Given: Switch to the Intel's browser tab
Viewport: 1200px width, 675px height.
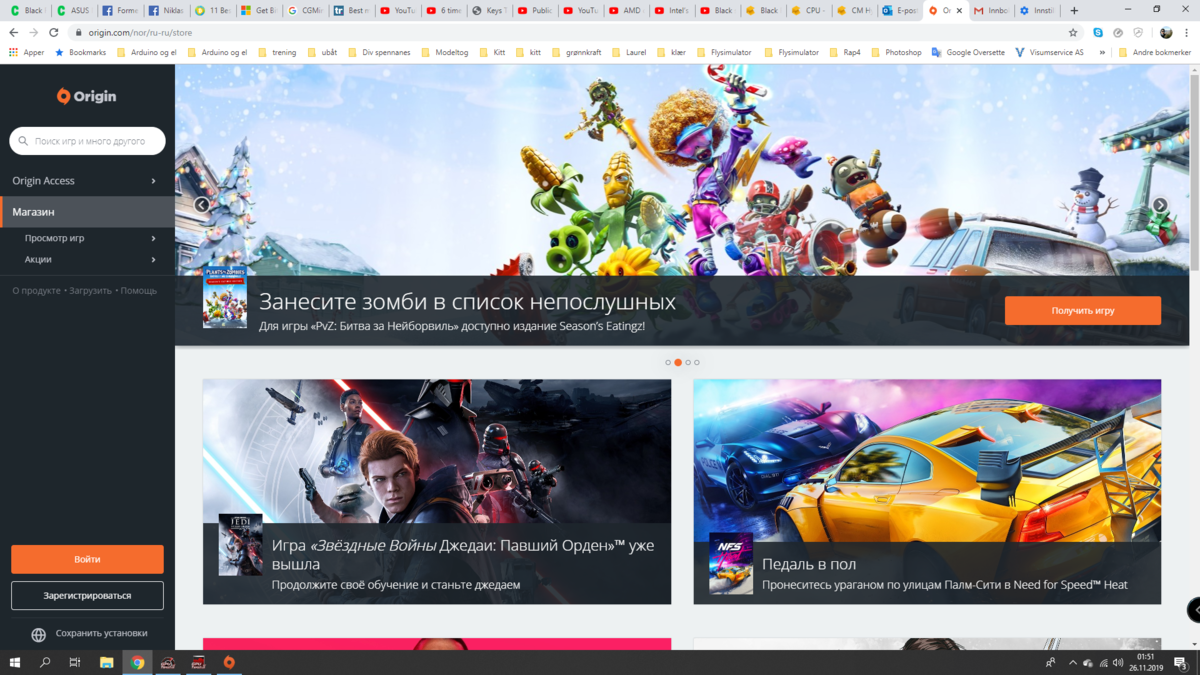Looking at the screenshot, I should click(672, 11).
